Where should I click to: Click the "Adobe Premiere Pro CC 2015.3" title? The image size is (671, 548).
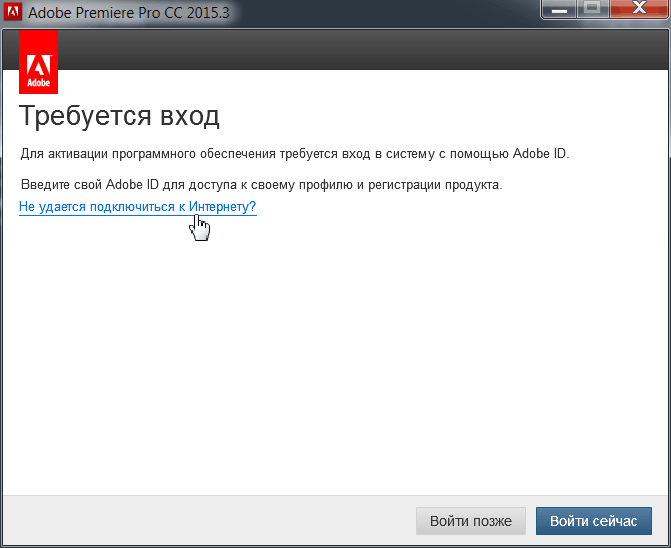129,13
